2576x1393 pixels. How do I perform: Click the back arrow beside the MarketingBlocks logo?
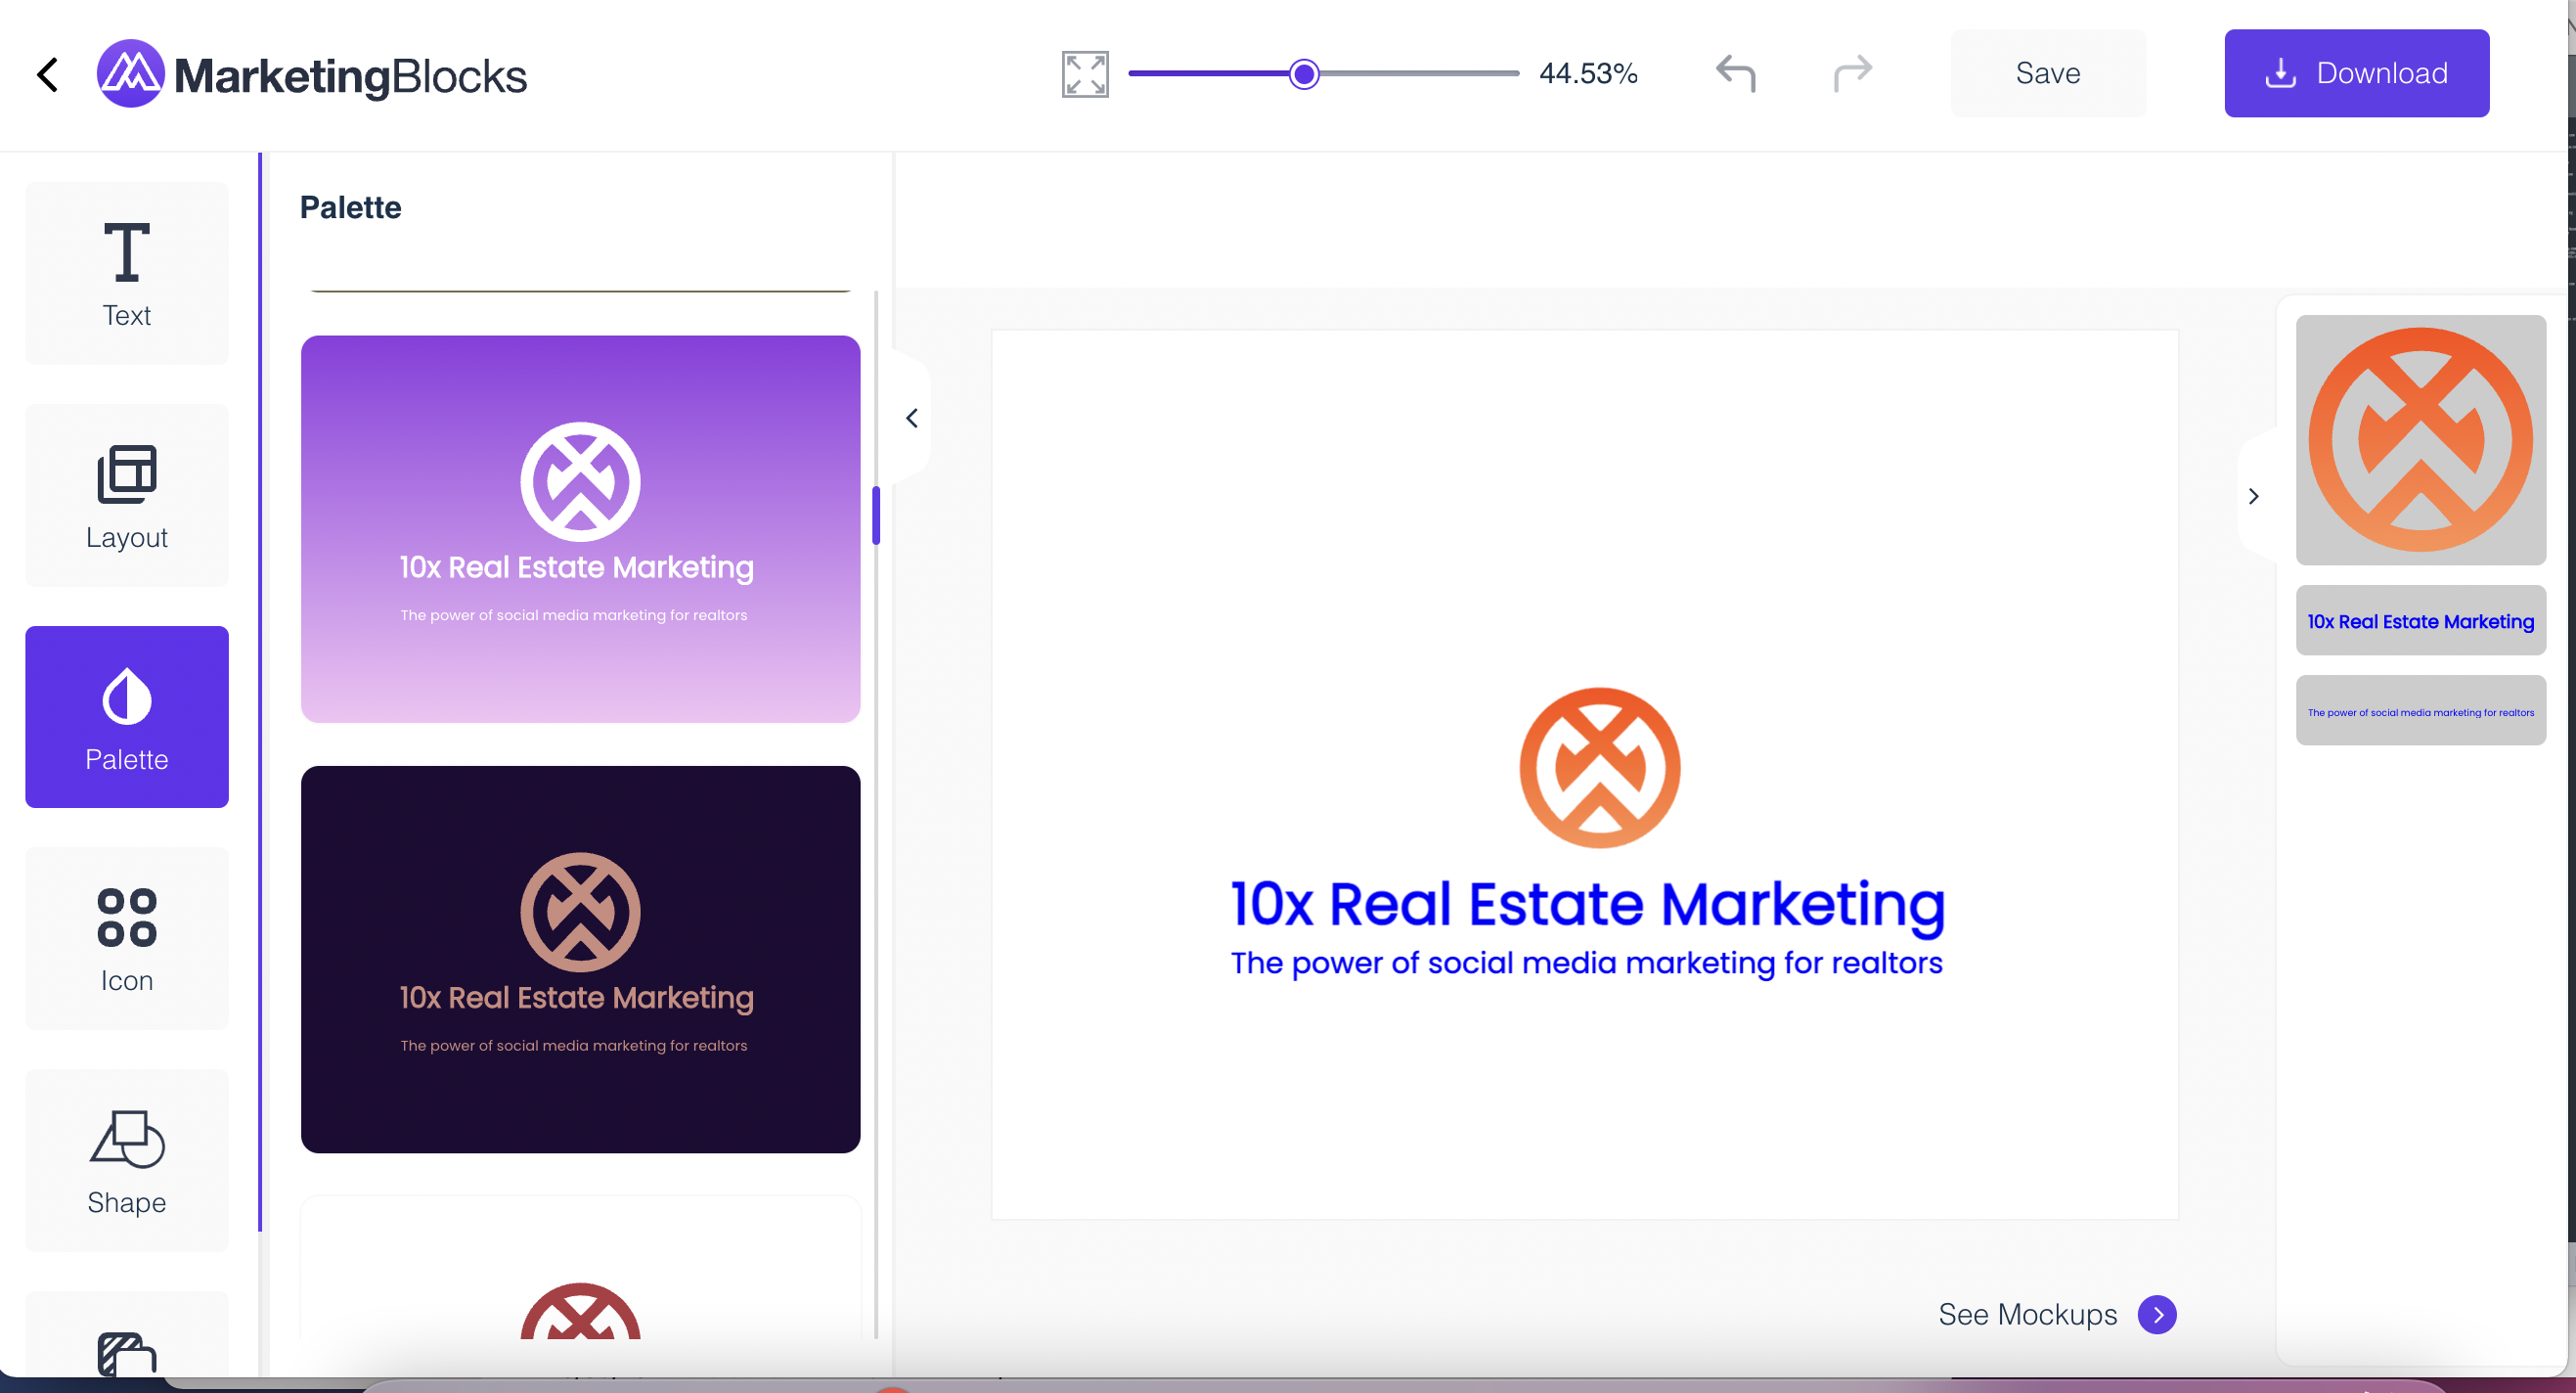pyautogui.click(x=47, y=74)
